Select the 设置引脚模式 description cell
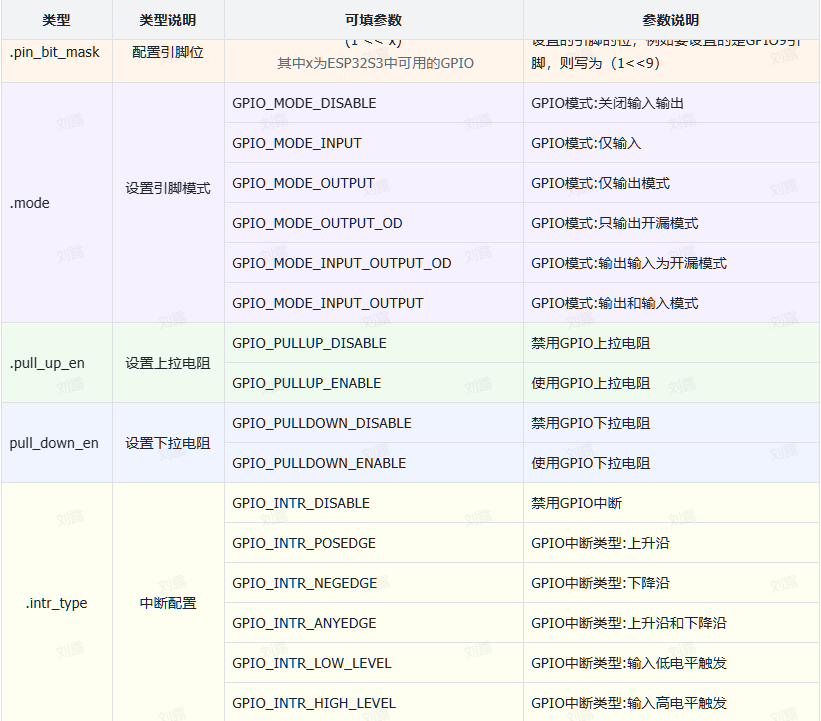The image size is (821, 721). (x=168, y=188)
